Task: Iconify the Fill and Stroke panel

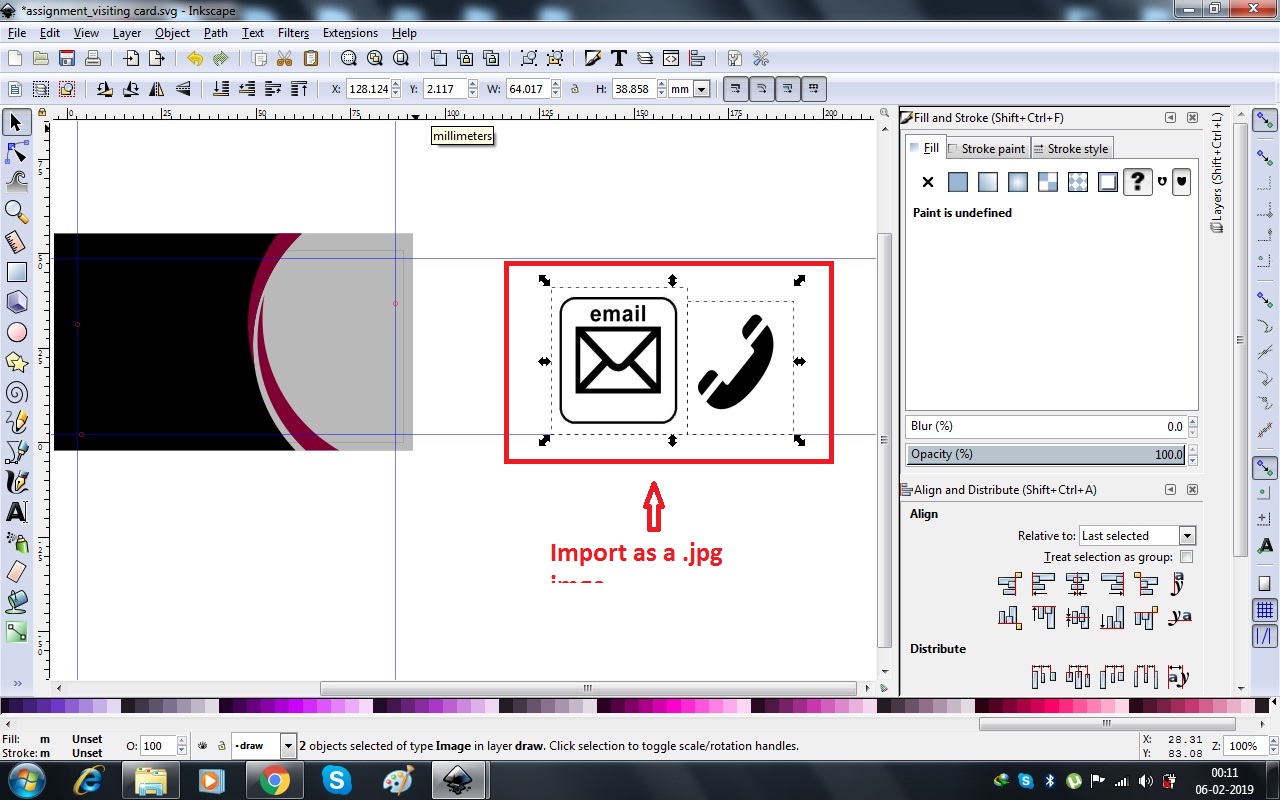Action: click(x=1170, y=117)
